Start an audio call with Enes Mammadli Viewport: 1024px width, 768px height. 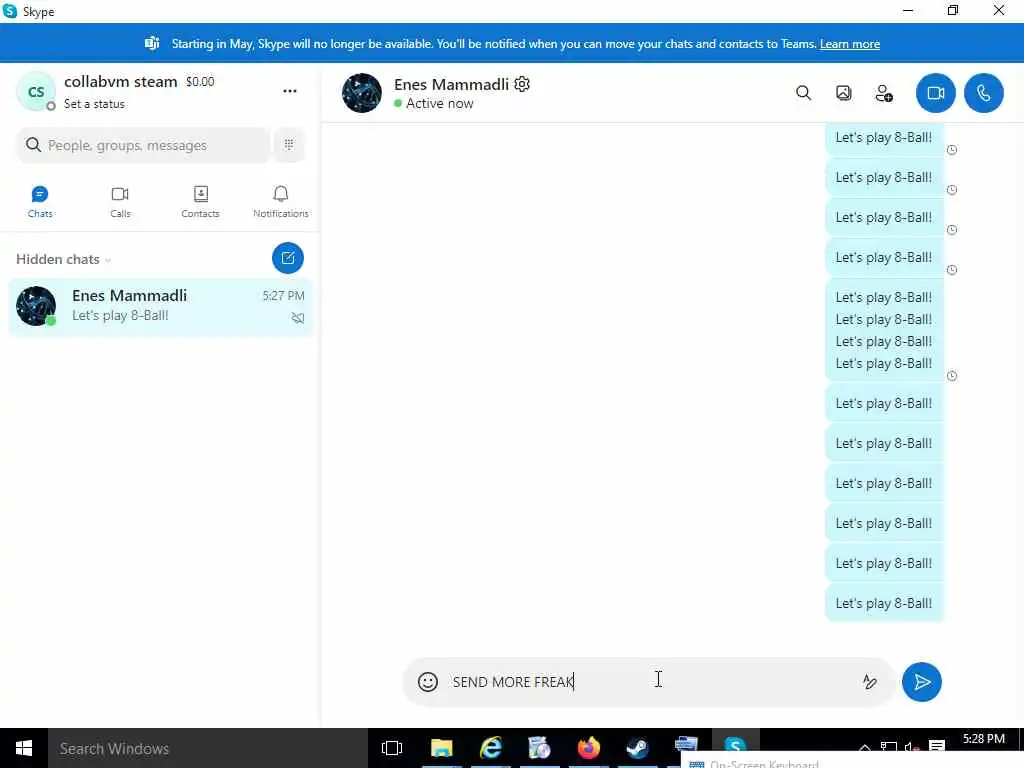[x=984, y=93]
